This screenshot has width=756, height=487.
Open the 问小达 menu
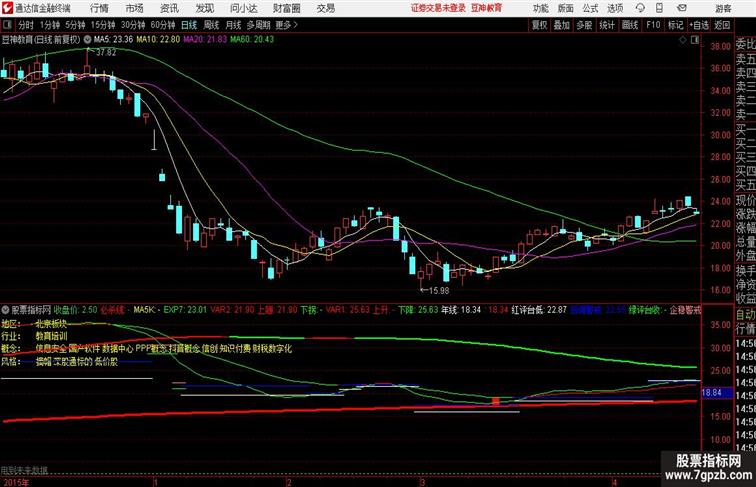click(x=244, y=8)
